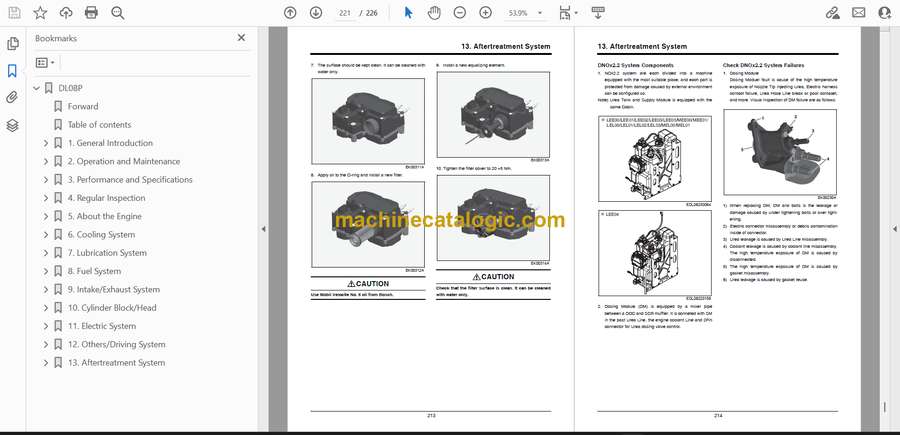Click the Save file icon

[x=14, y=13]
